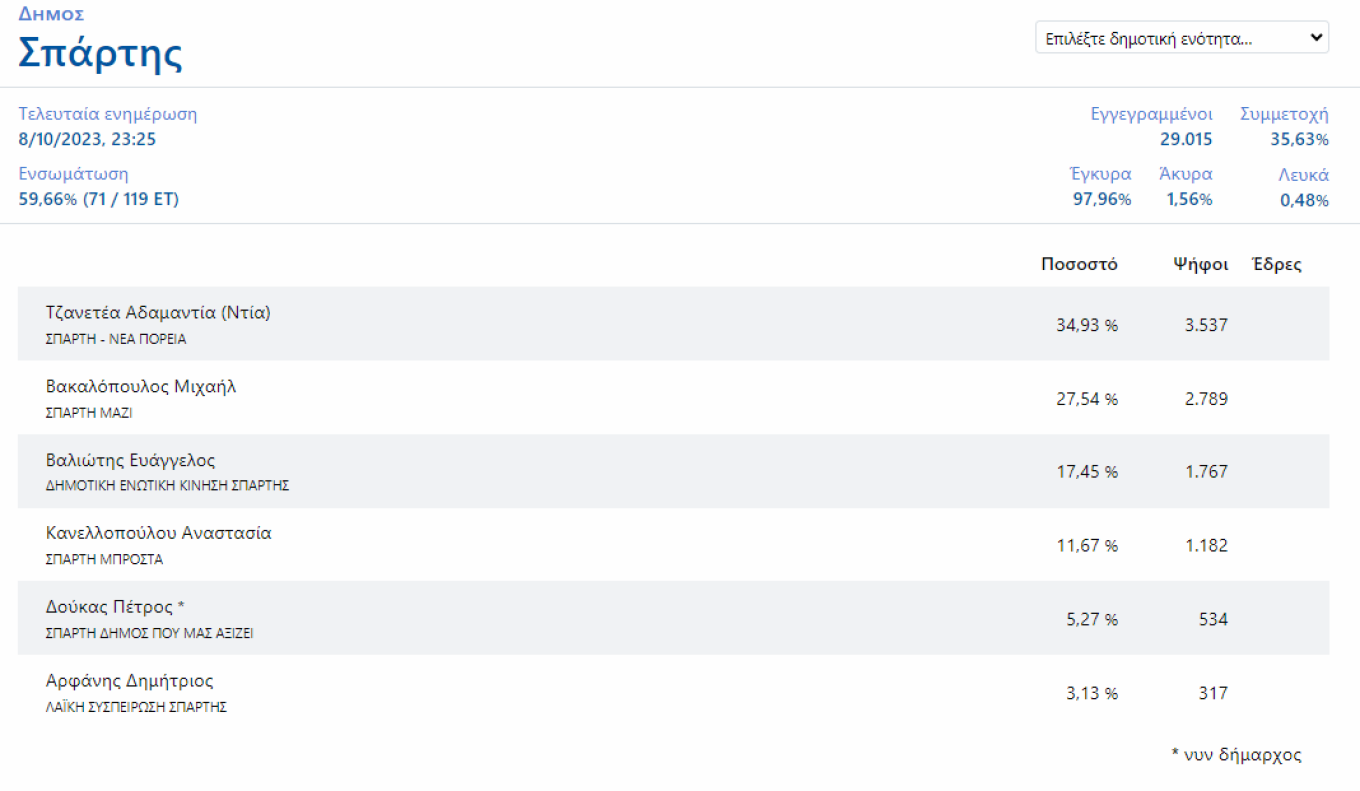Open the municipal unit selection dropdown
This screenshot has height=791, width=1360.
(x=1181, y=39)
